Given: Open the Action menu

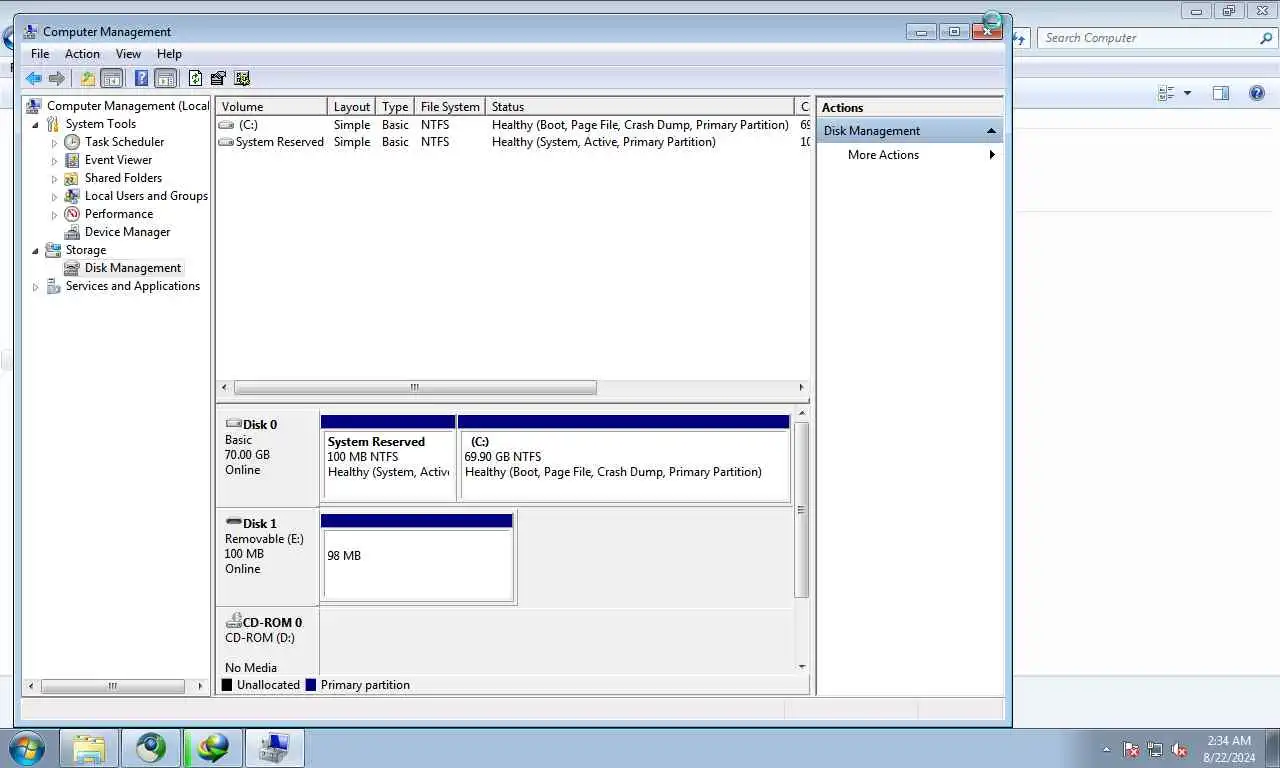Looking at the screenshot, I should click(82, 54).
